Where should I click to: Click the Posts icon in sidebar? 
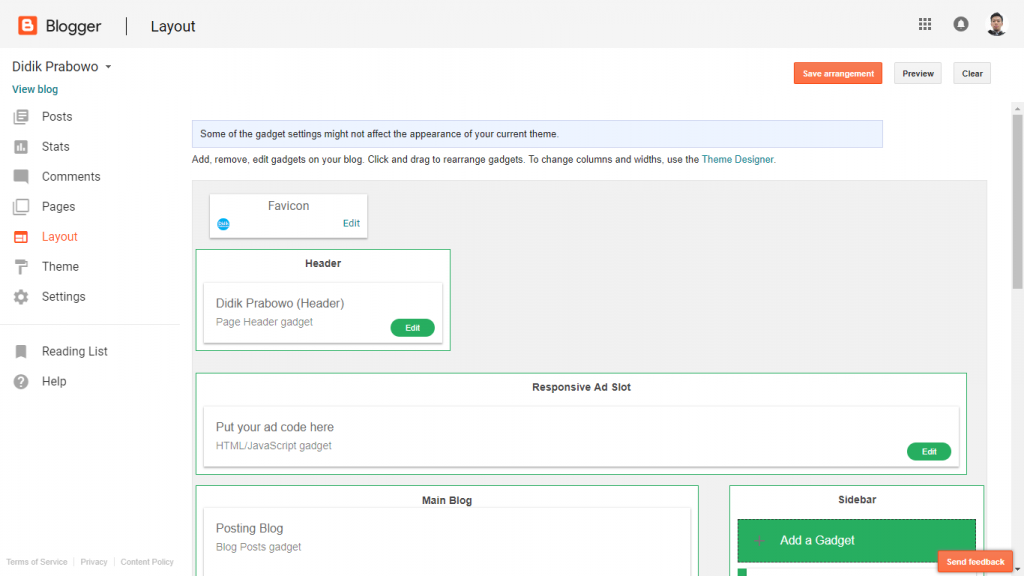click(x=21, y=117)
